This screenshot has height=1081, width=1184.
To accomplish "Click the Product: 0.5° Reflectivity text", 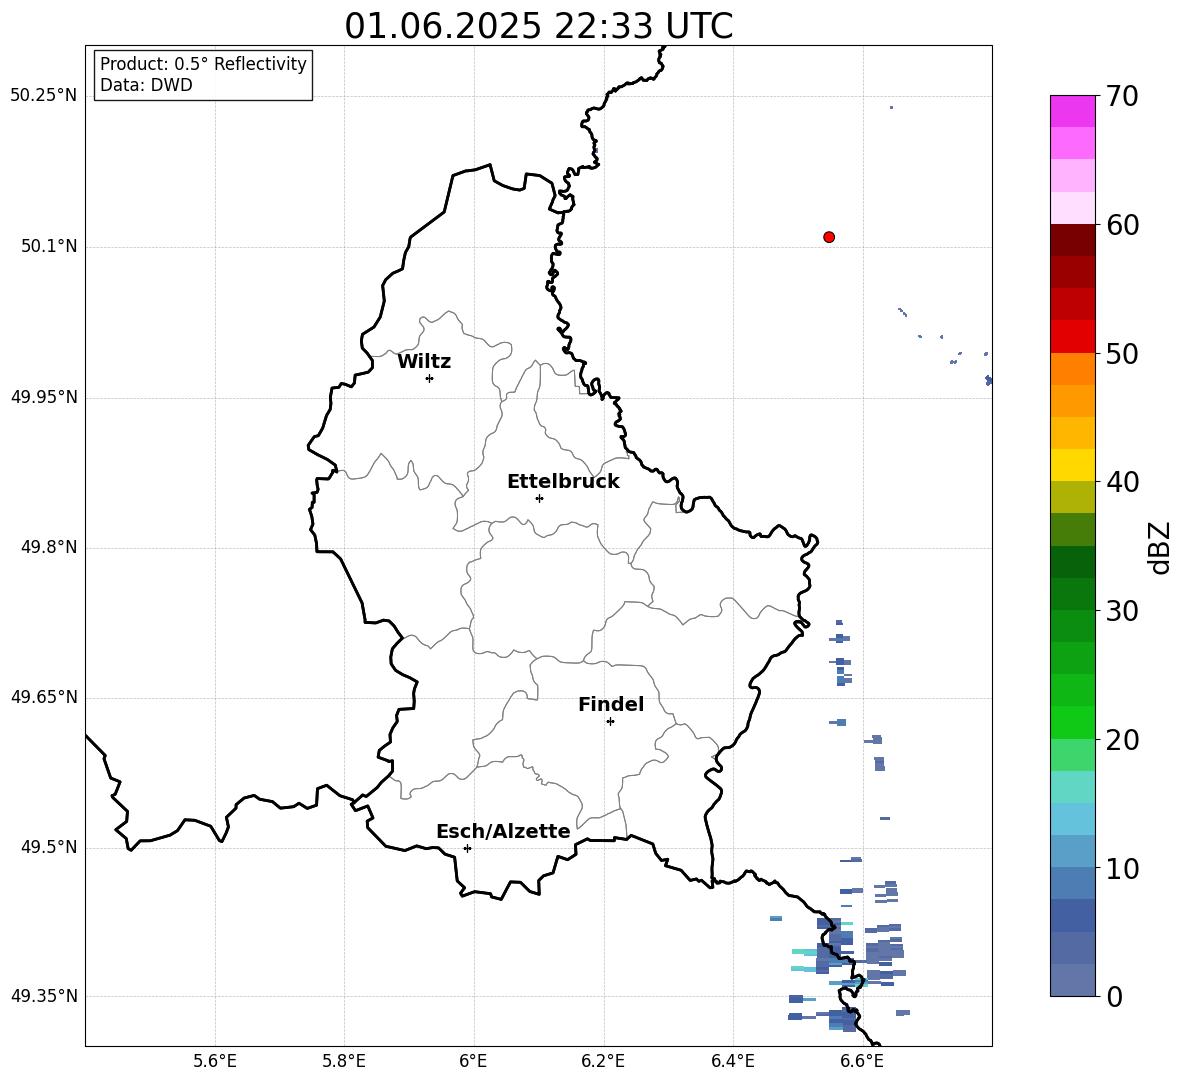I will (x=203, y=64).
